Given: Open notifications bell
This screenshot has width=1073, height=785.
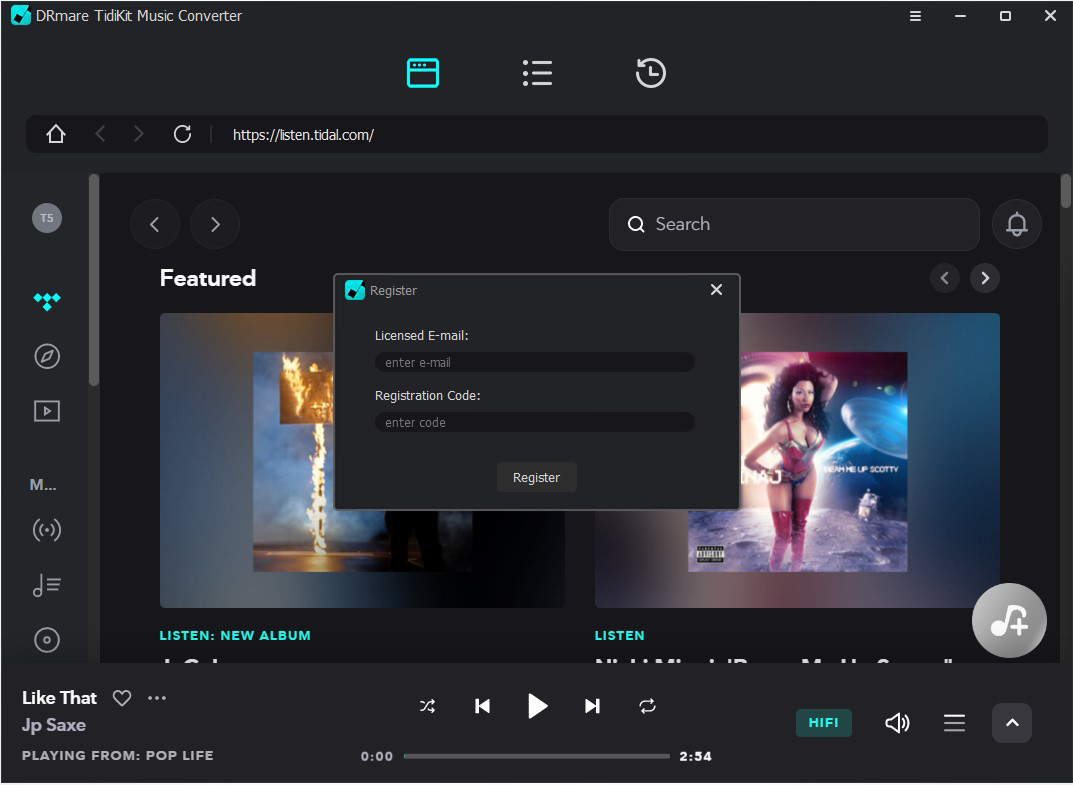Looking at the screenshot, I should pyautogui.click(x=1016, y=224).
